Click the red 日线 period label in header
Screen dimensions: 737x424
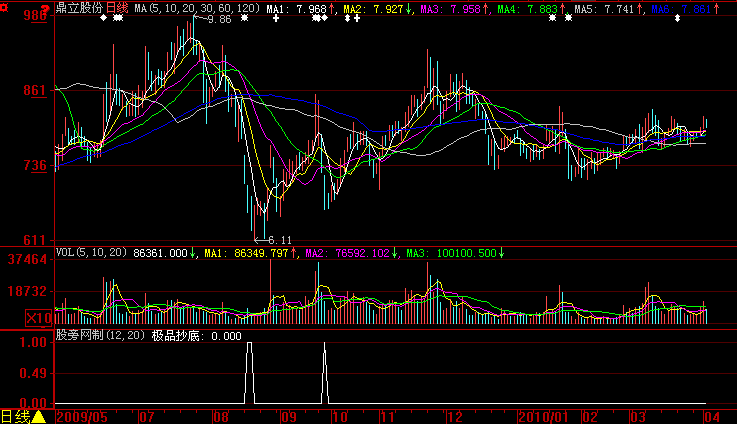[117, 8]
